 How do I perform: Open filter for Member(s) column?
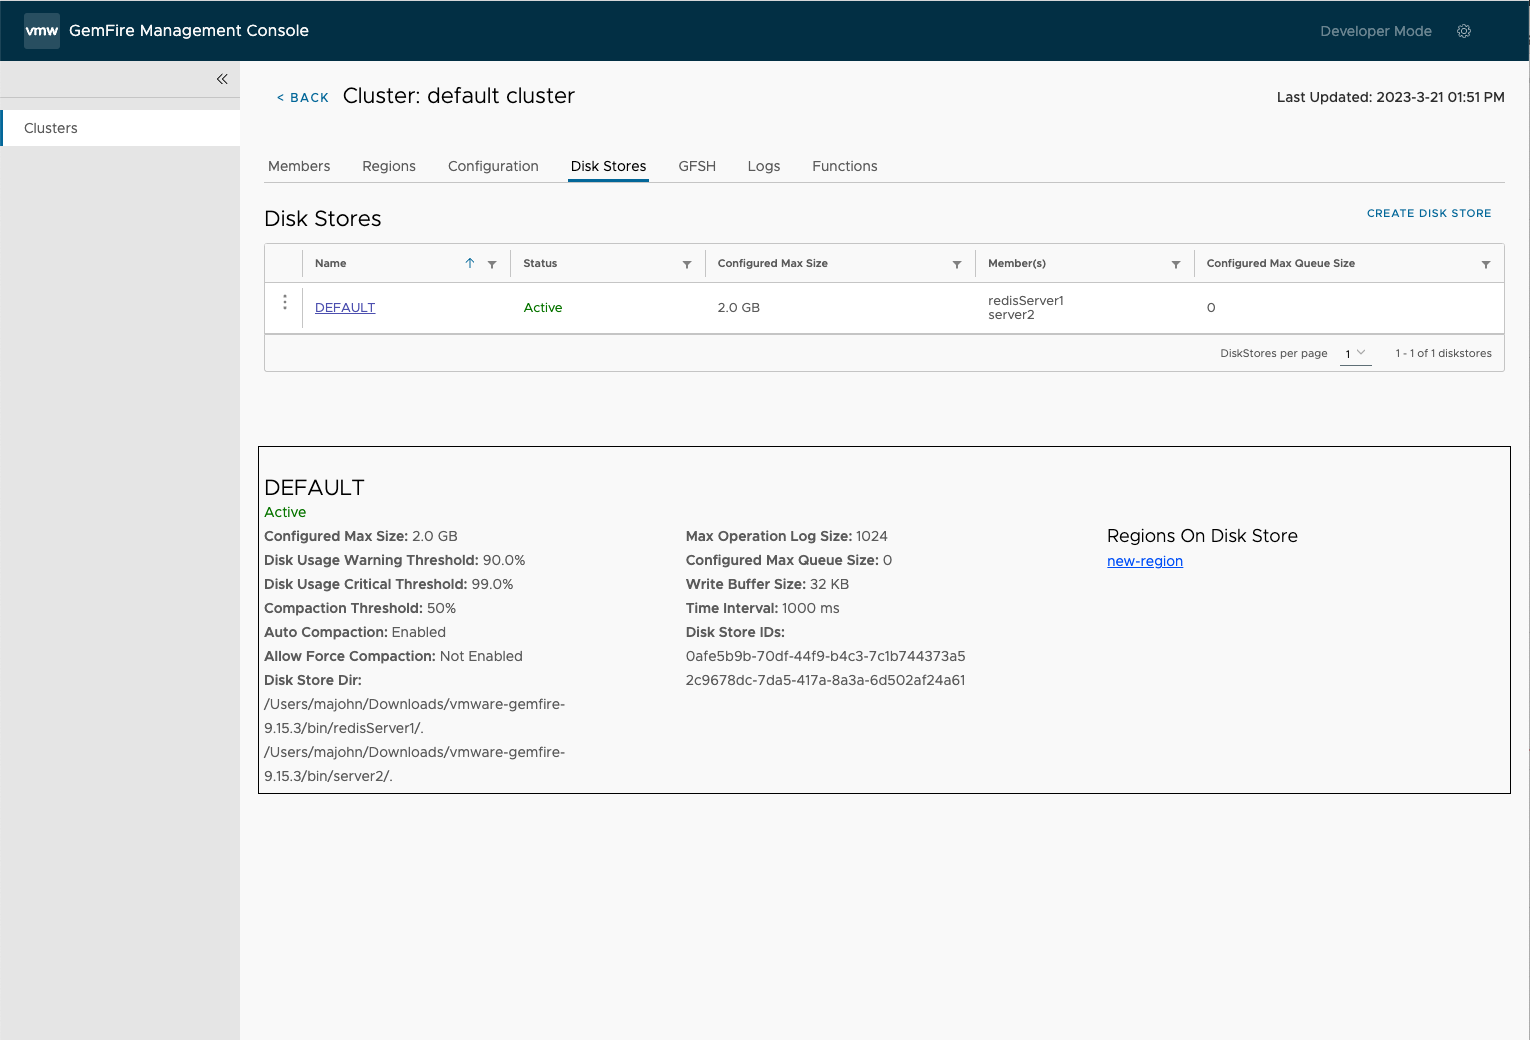tap(1176, 264)
